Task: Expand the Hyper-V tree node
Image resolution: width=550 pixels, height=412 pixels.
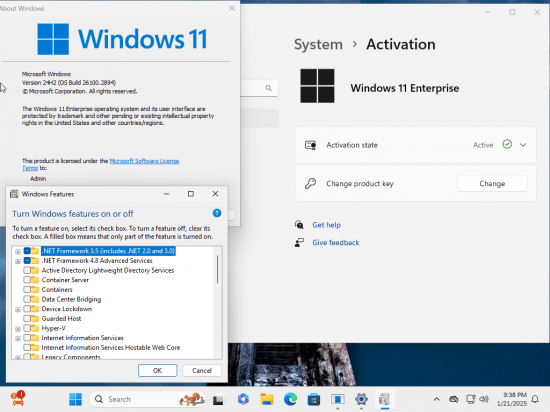Action: pos(18,329)
